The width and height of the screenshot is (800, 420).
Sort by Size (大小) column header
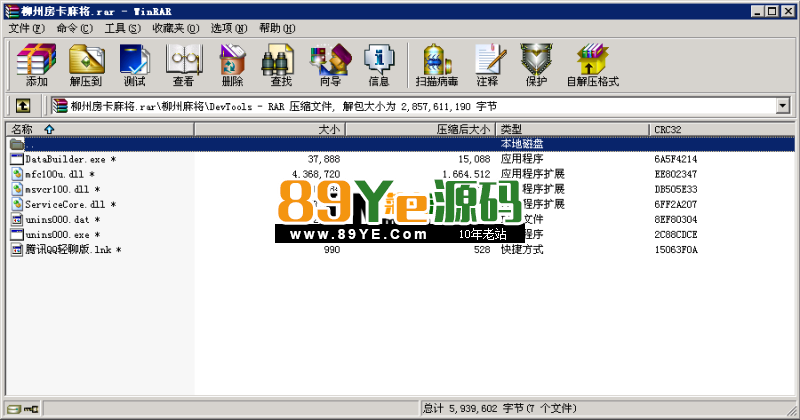pos(270,129)
